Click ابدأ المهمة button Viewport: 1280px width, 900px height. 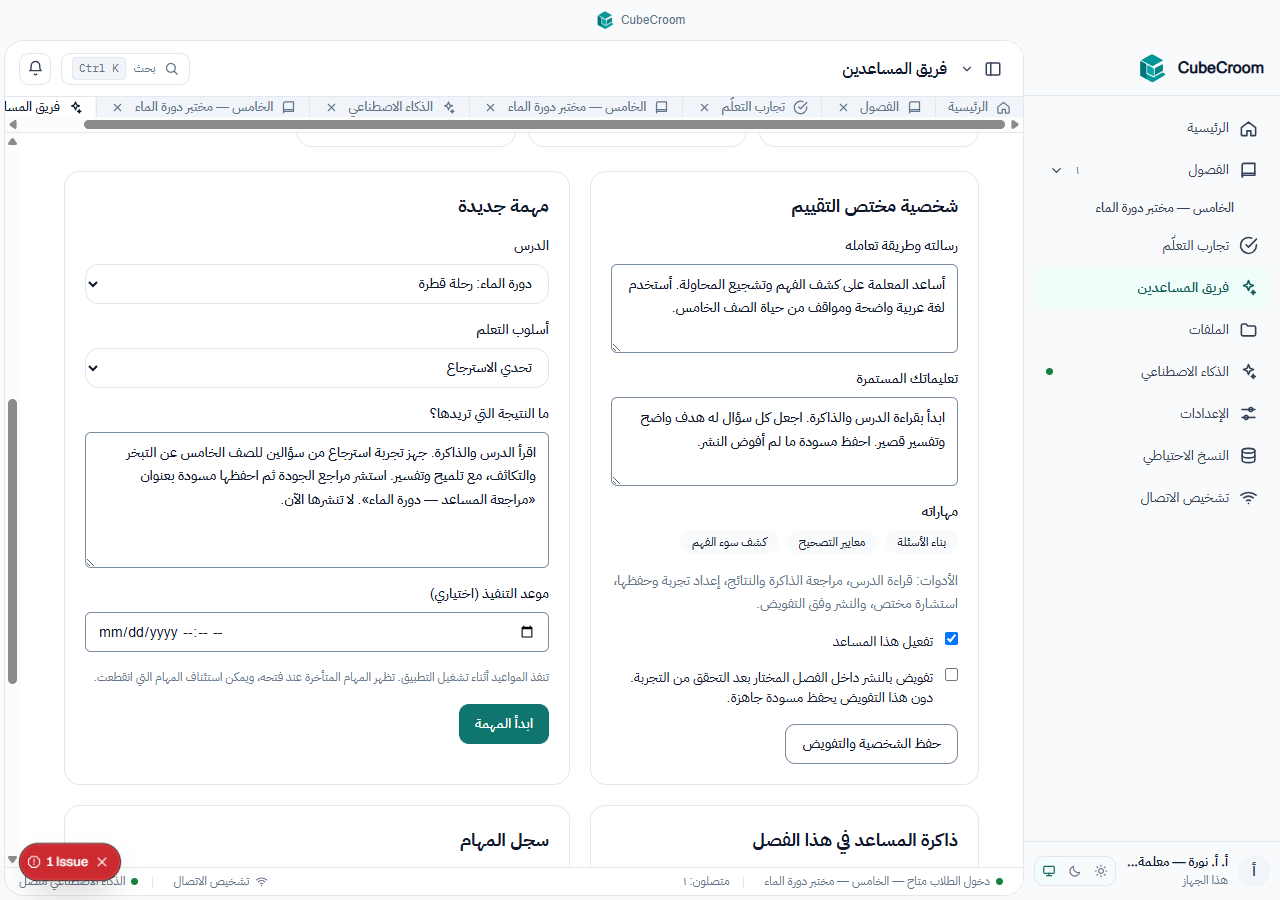[x=504, y=724]
